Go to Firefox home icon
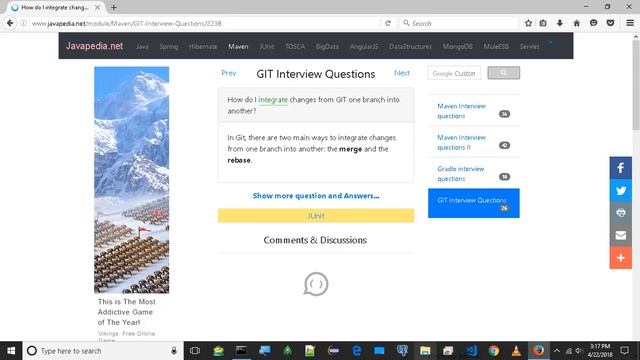 point(576,23)
